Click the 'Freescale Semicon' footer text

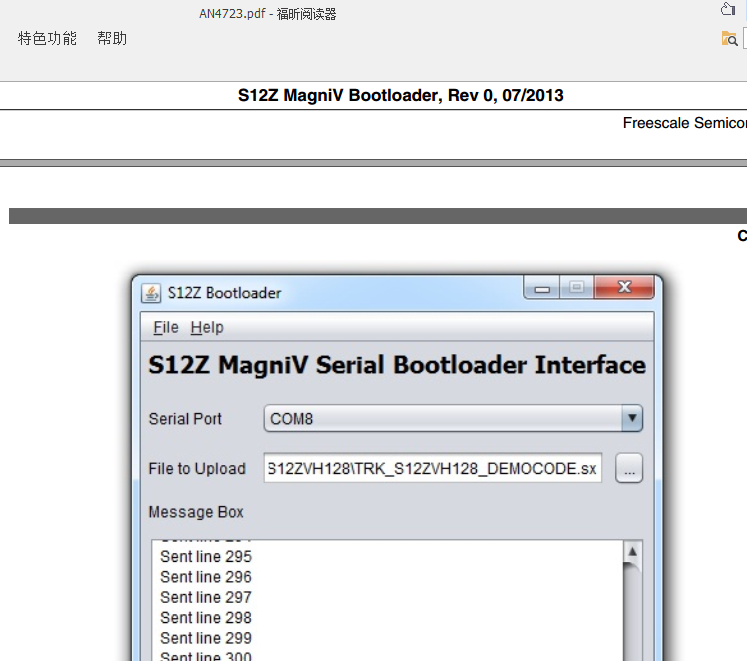click(x=685, y=123)
